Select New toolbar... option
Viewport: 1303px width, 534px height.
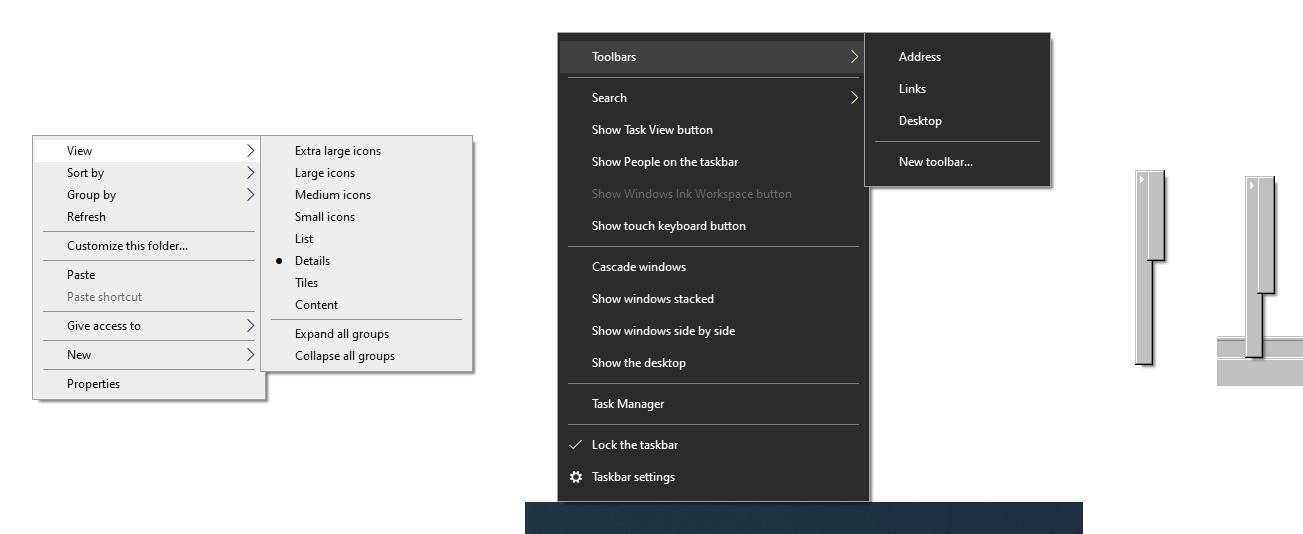point(935,162)
